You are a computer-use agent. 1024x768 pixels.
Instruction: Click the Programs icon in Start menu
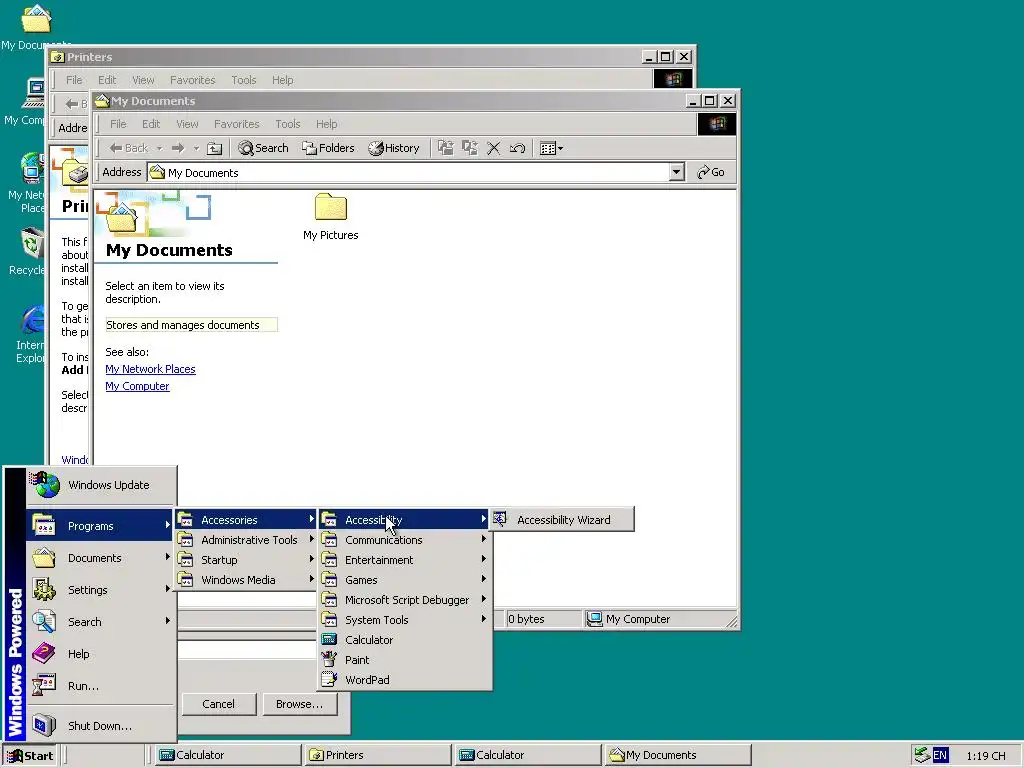pos(44,526)
